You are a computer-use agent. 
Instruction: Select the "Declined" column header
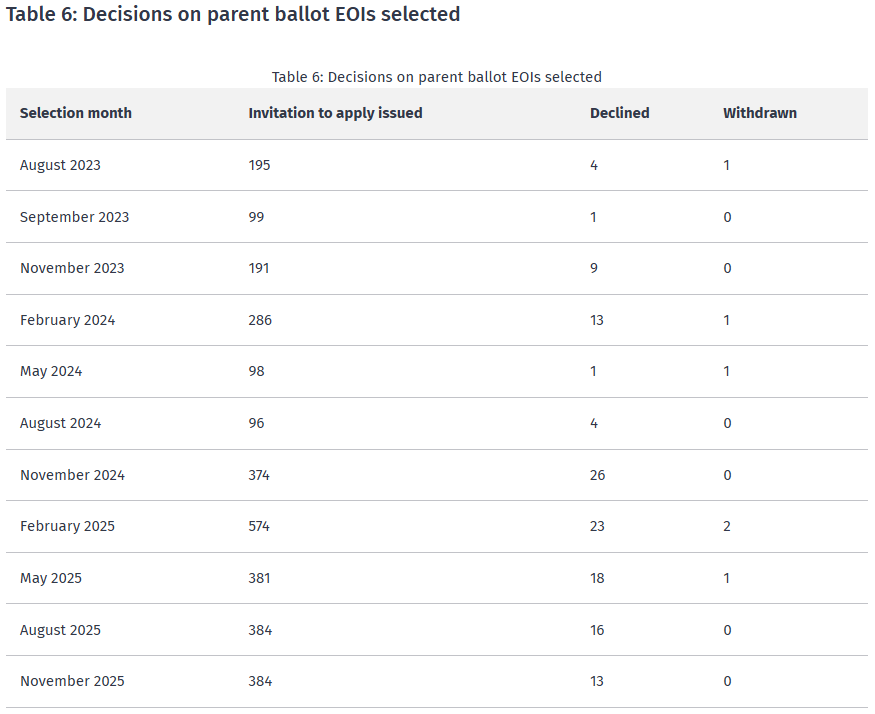coord(619,113)
